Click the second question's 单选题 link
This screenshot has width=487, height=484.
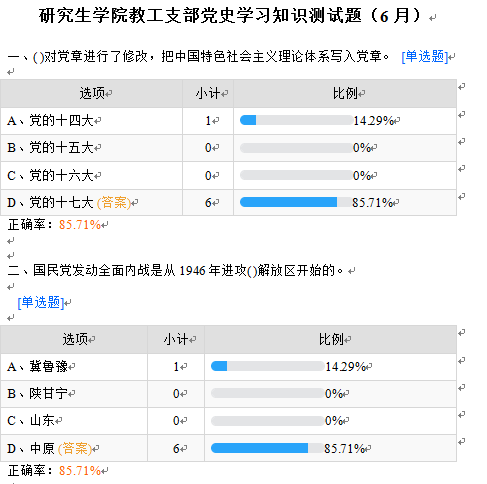[x=40, y=302]
